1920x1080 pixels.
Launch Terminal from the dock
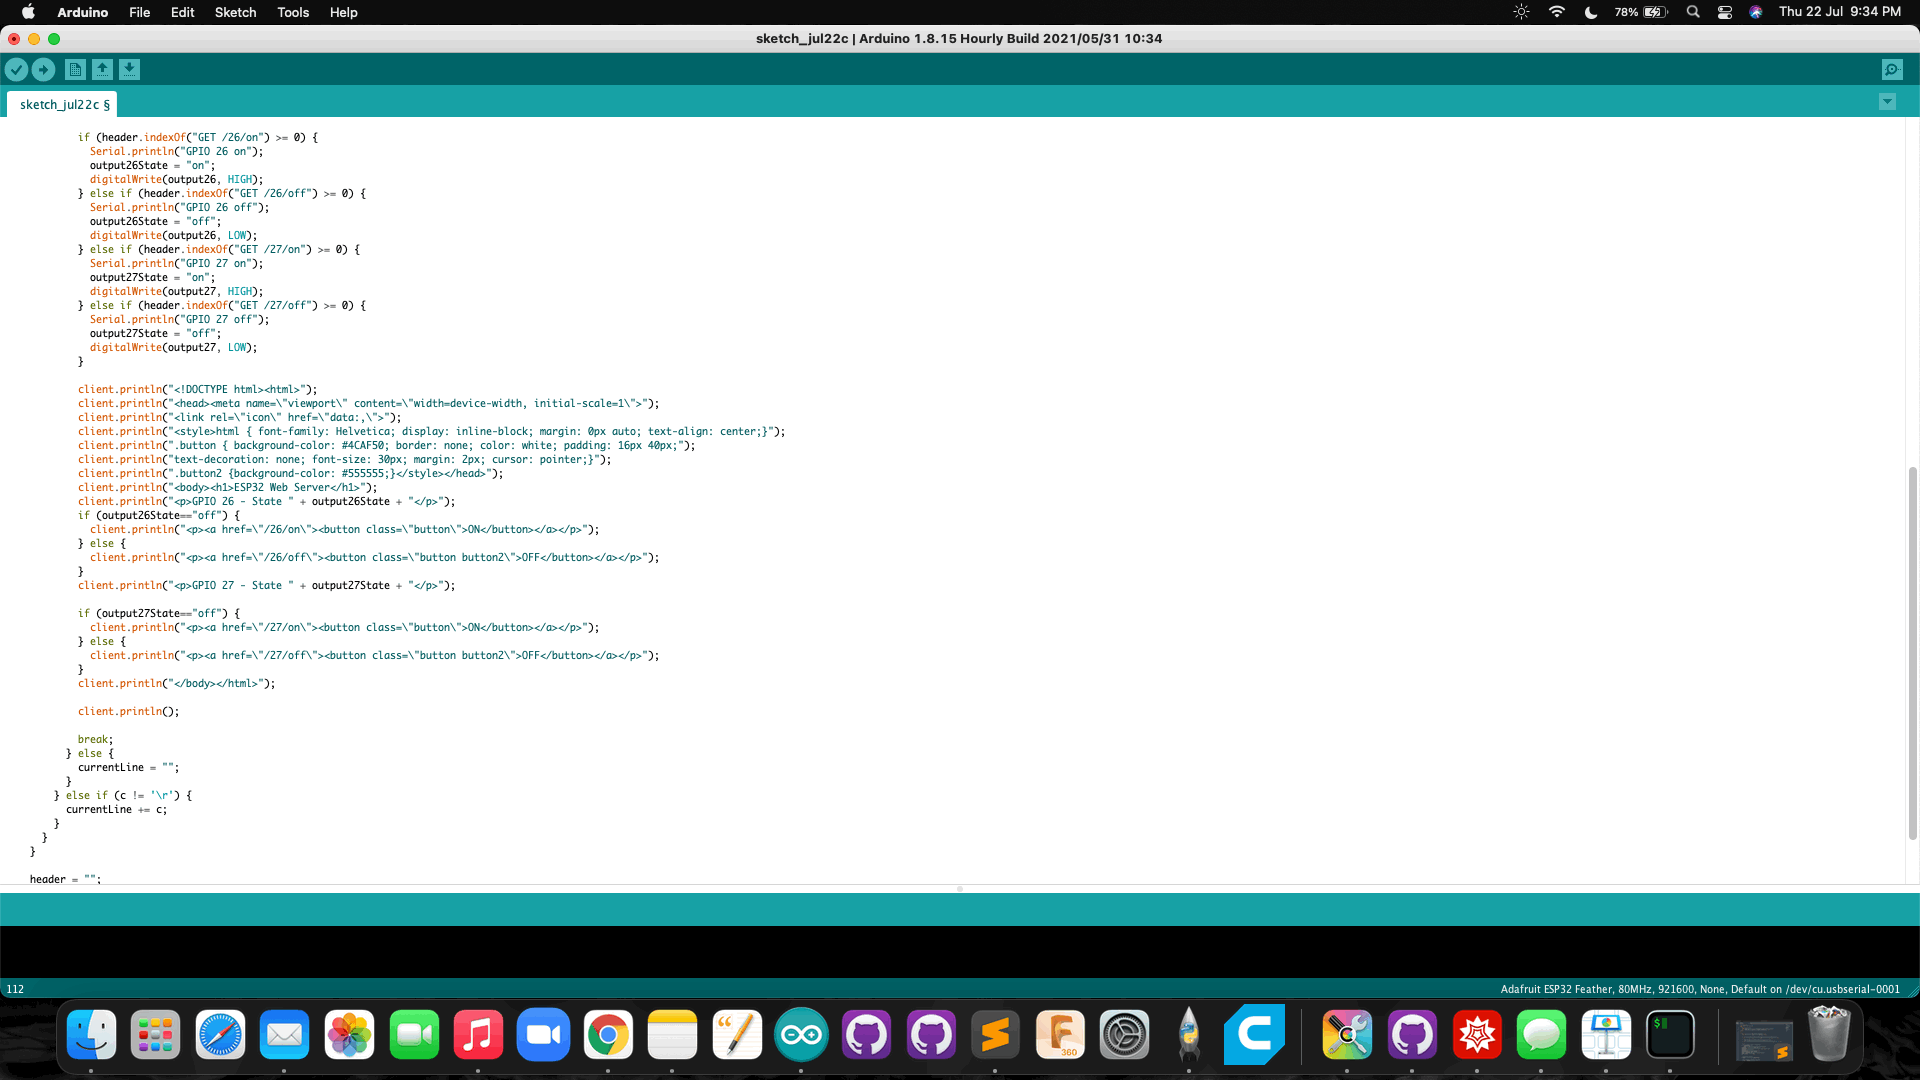pos(1670,1034)
